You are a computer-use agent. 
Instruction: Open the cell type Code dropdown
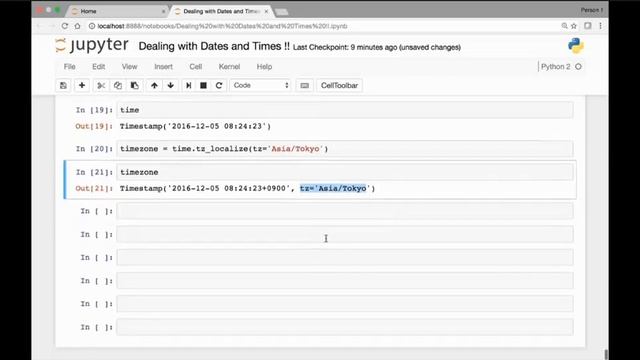tap(260, 85)
